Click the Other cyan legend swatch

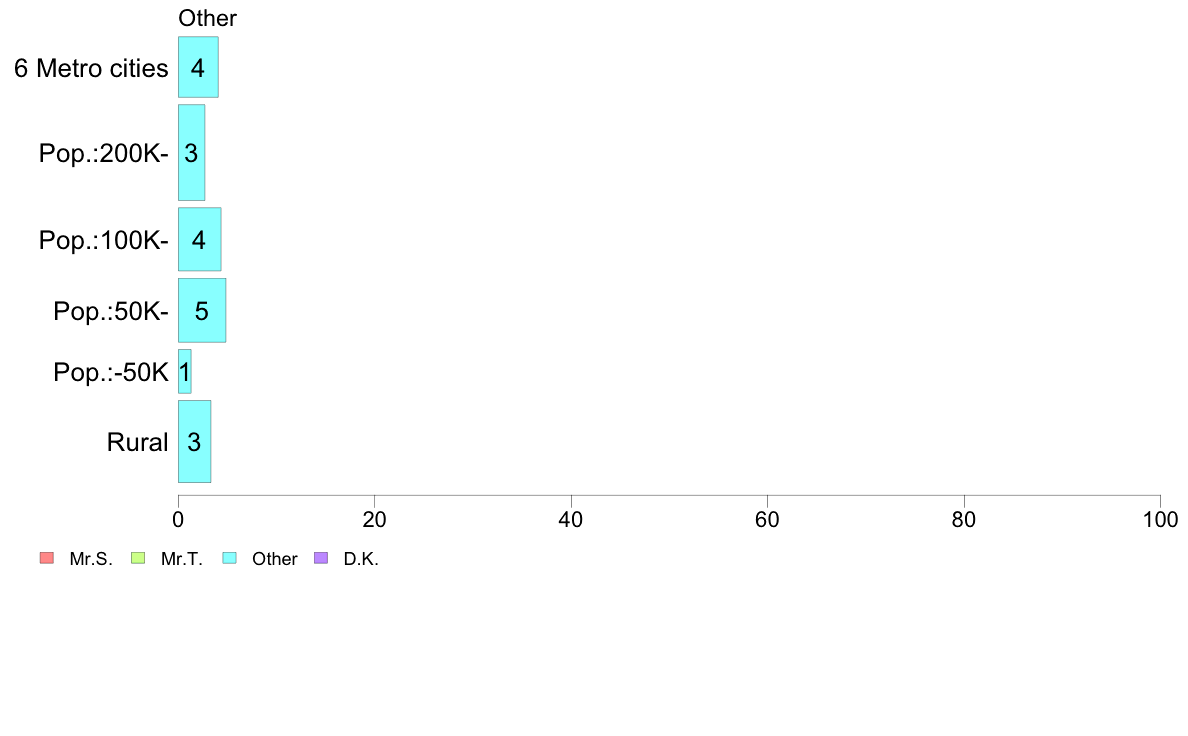click(x=230, y=559)
